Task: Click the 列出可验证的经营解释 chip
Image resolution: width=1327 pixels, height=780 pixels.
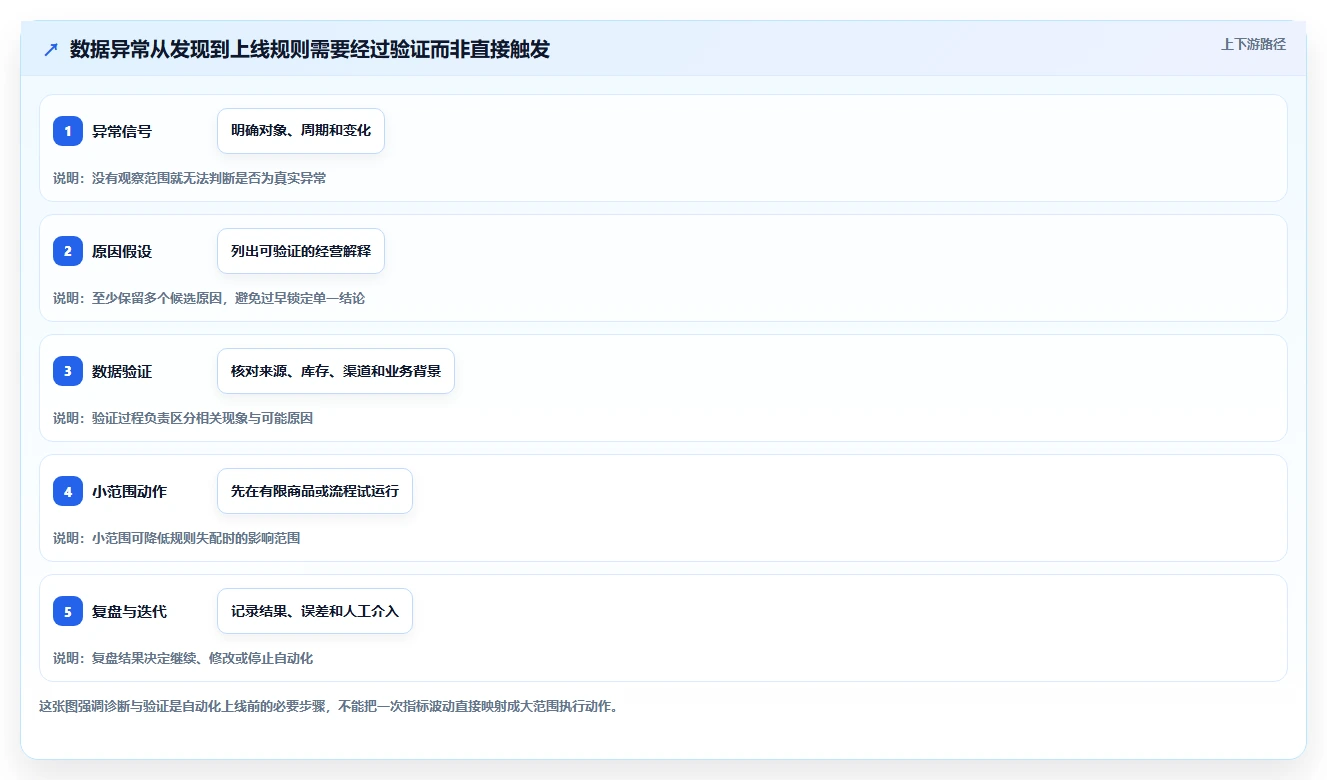Action: 301,251
